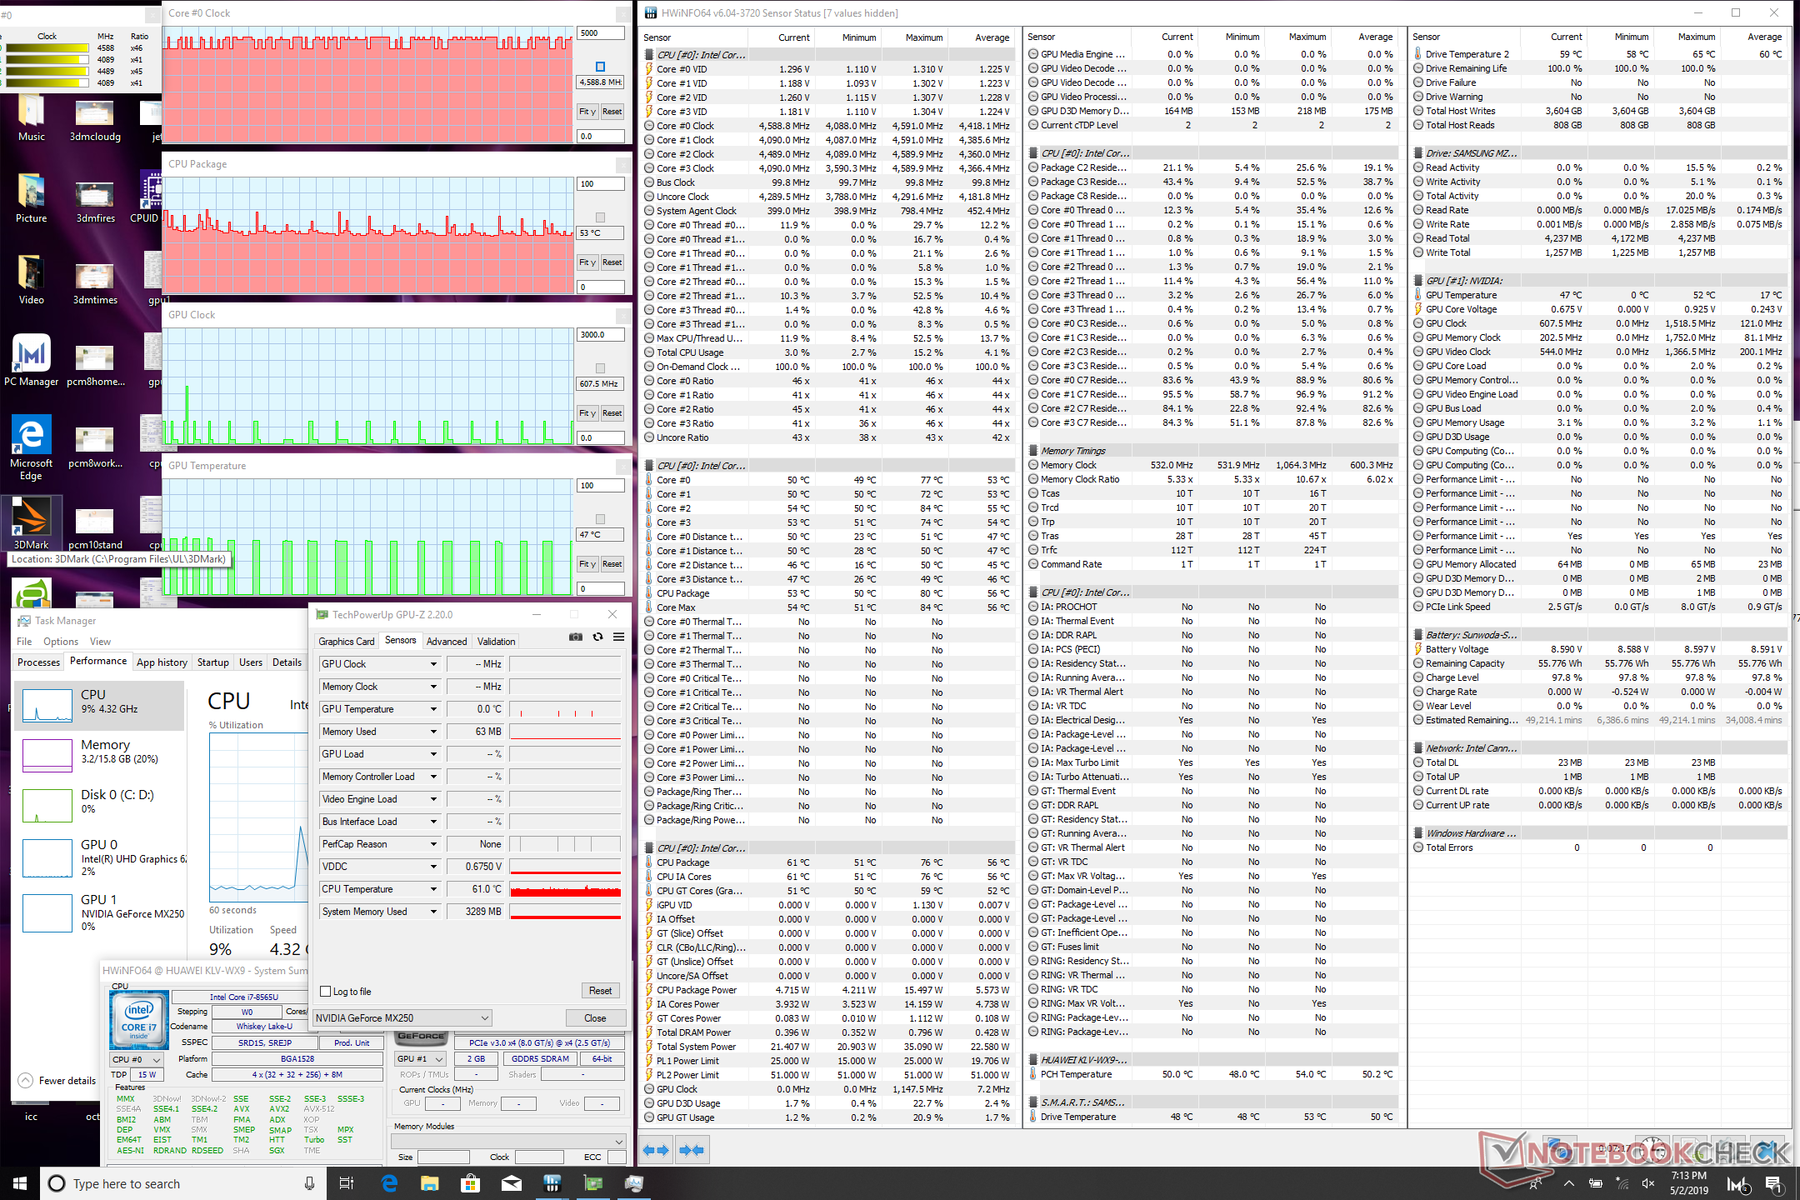Click Reset button in GPU-Z sensors
Screen dimensions: 1800x1200
coord(600,991)
